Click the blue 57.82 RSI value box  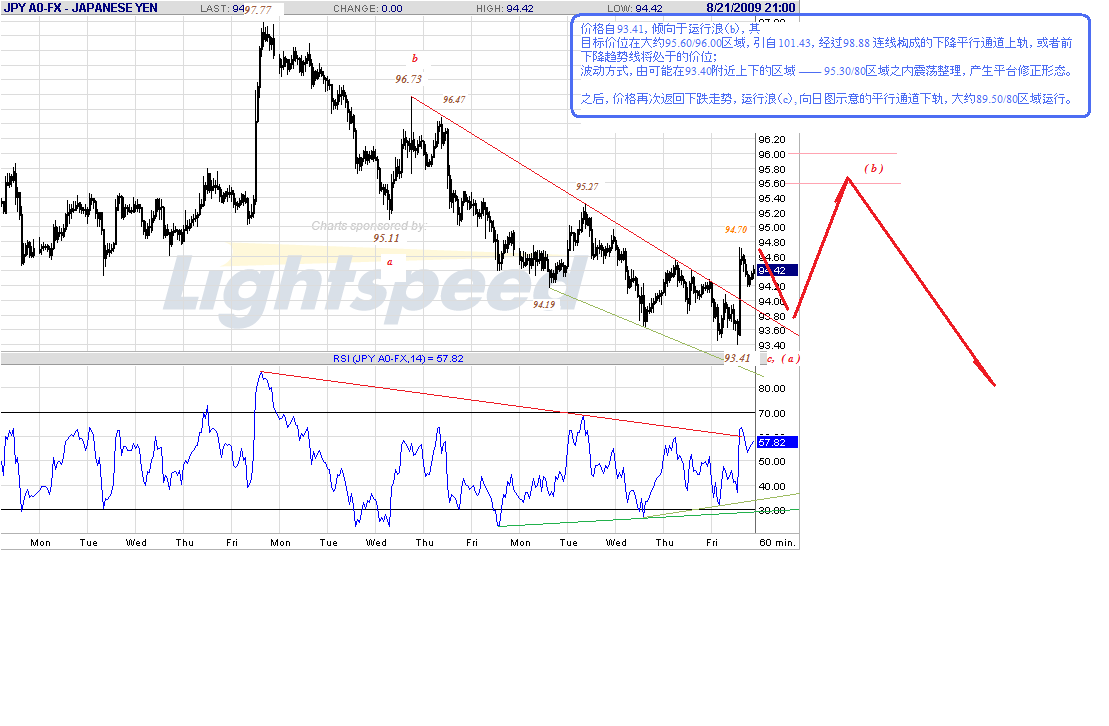(x=777, y=442)
